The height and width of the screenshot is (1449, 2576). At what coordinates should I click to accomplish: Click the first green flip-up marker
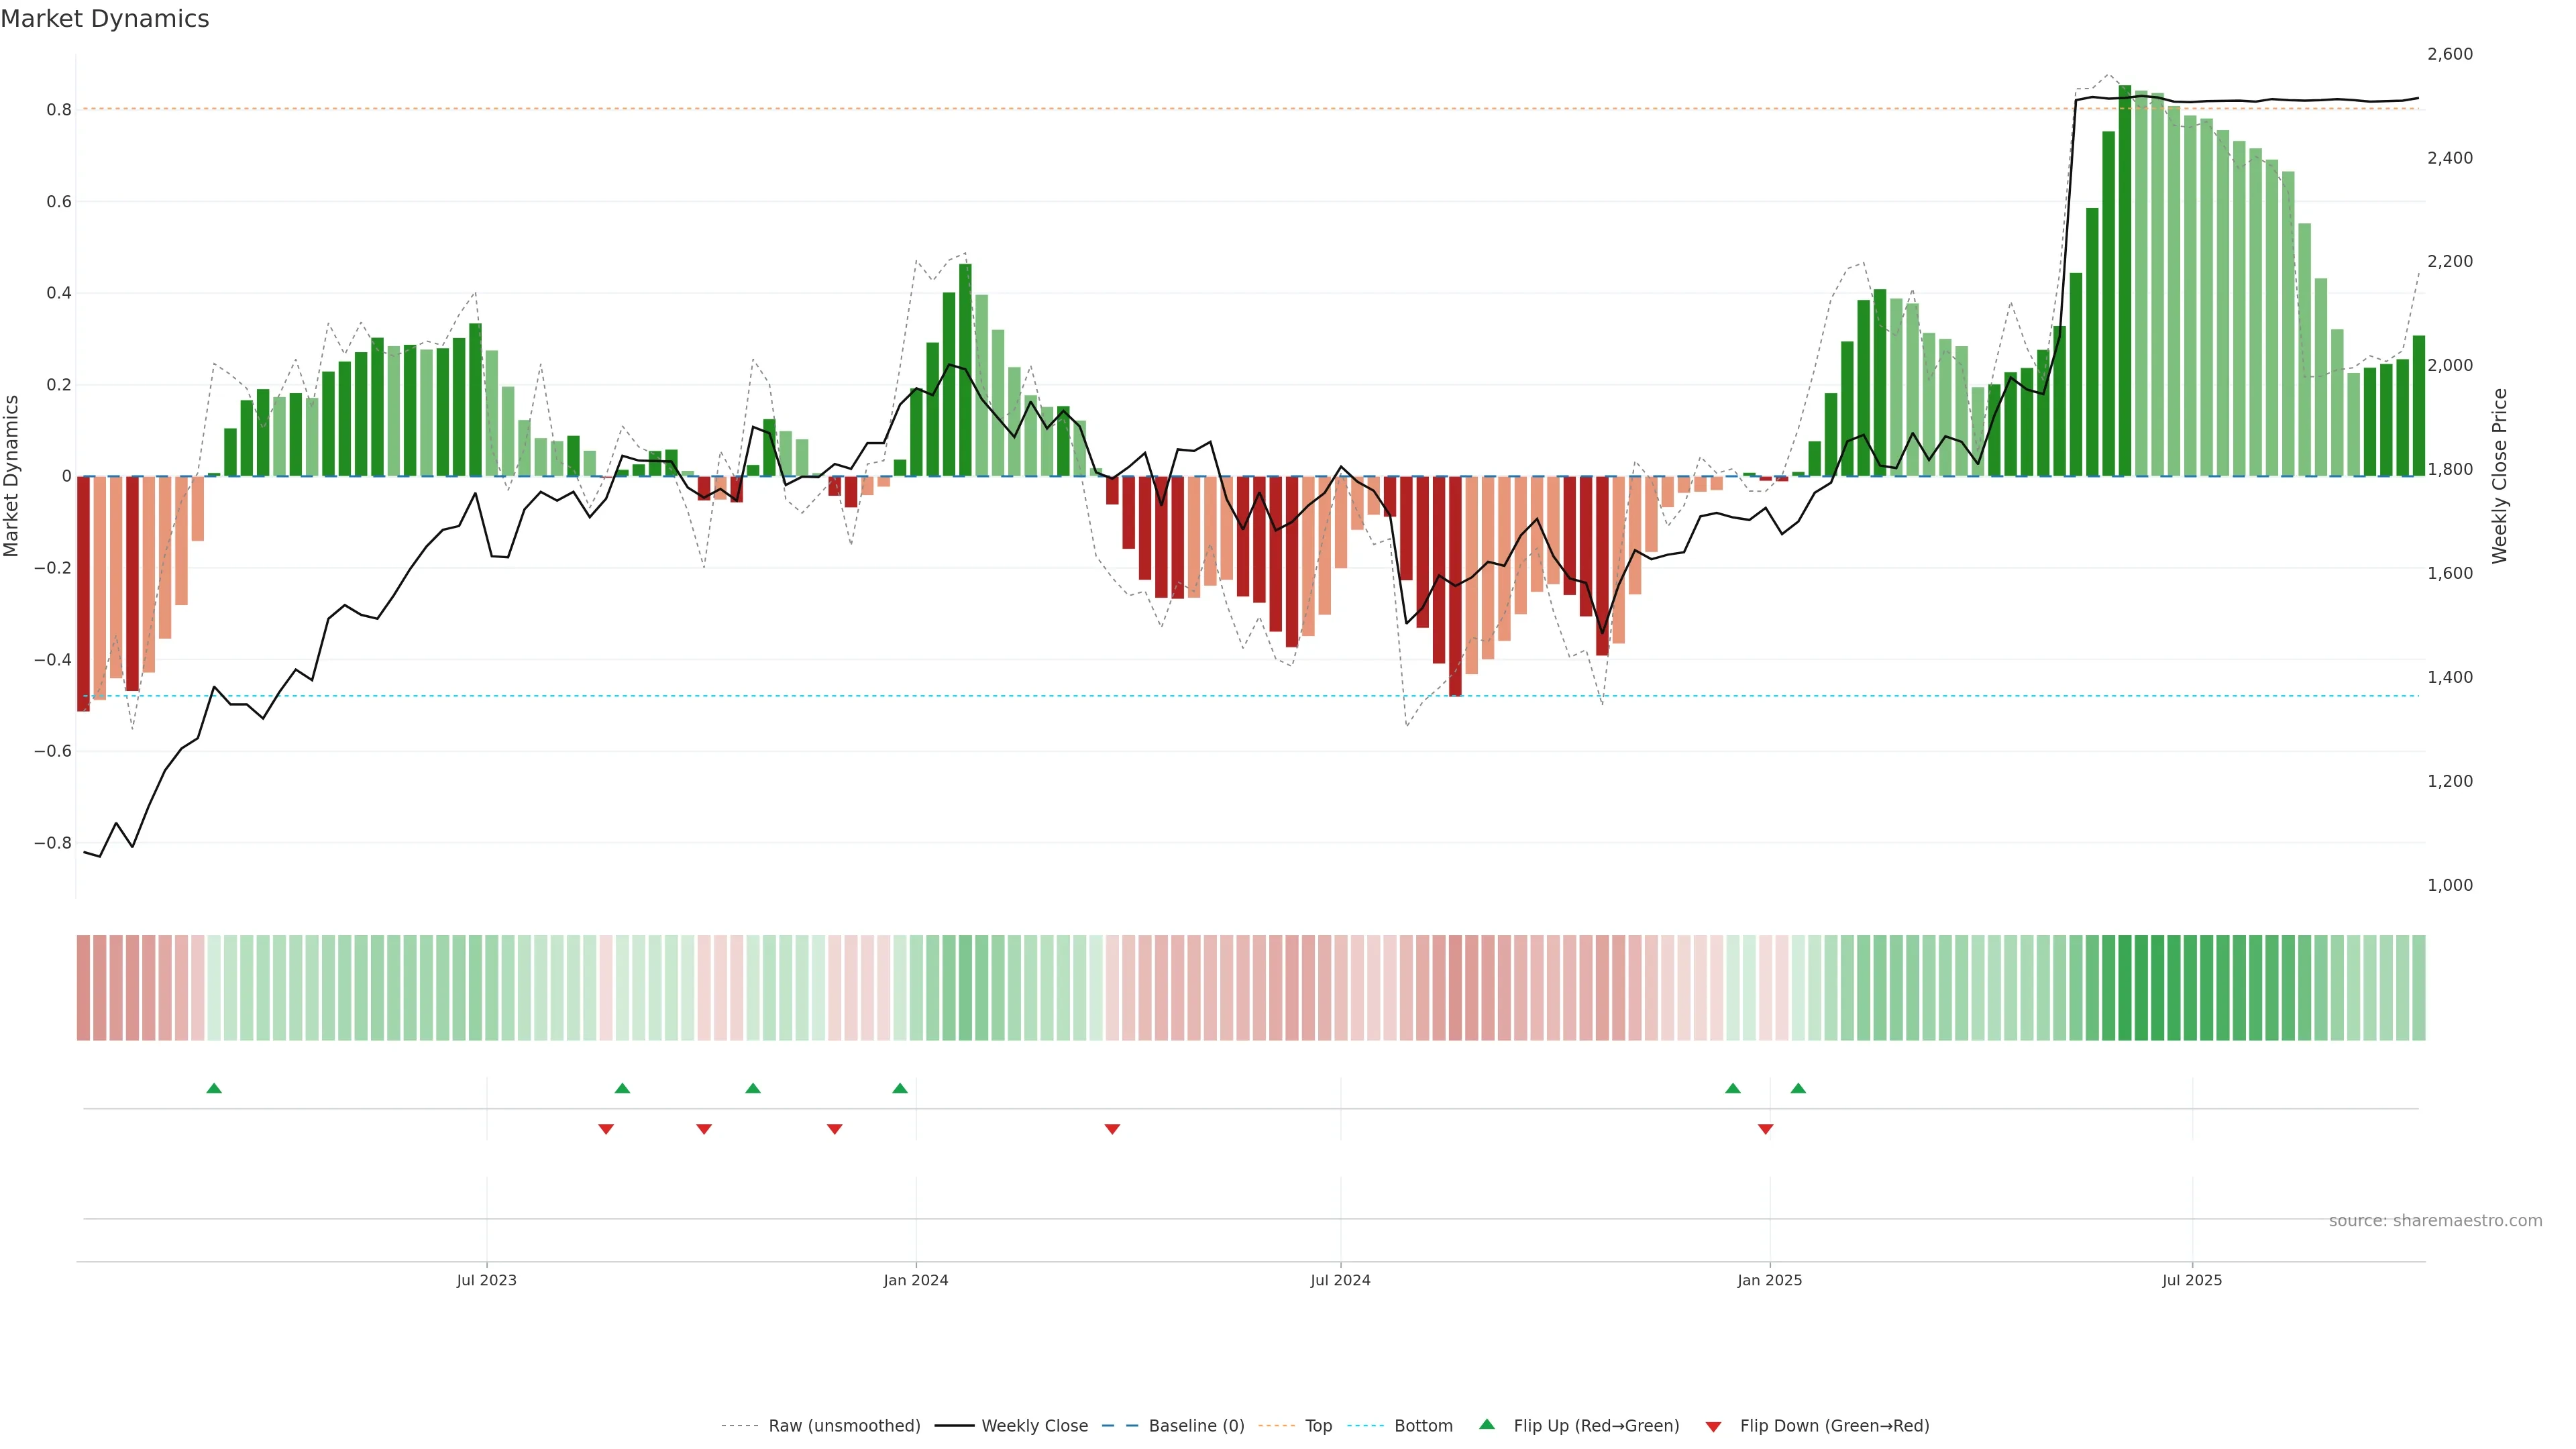point(214,1088)
